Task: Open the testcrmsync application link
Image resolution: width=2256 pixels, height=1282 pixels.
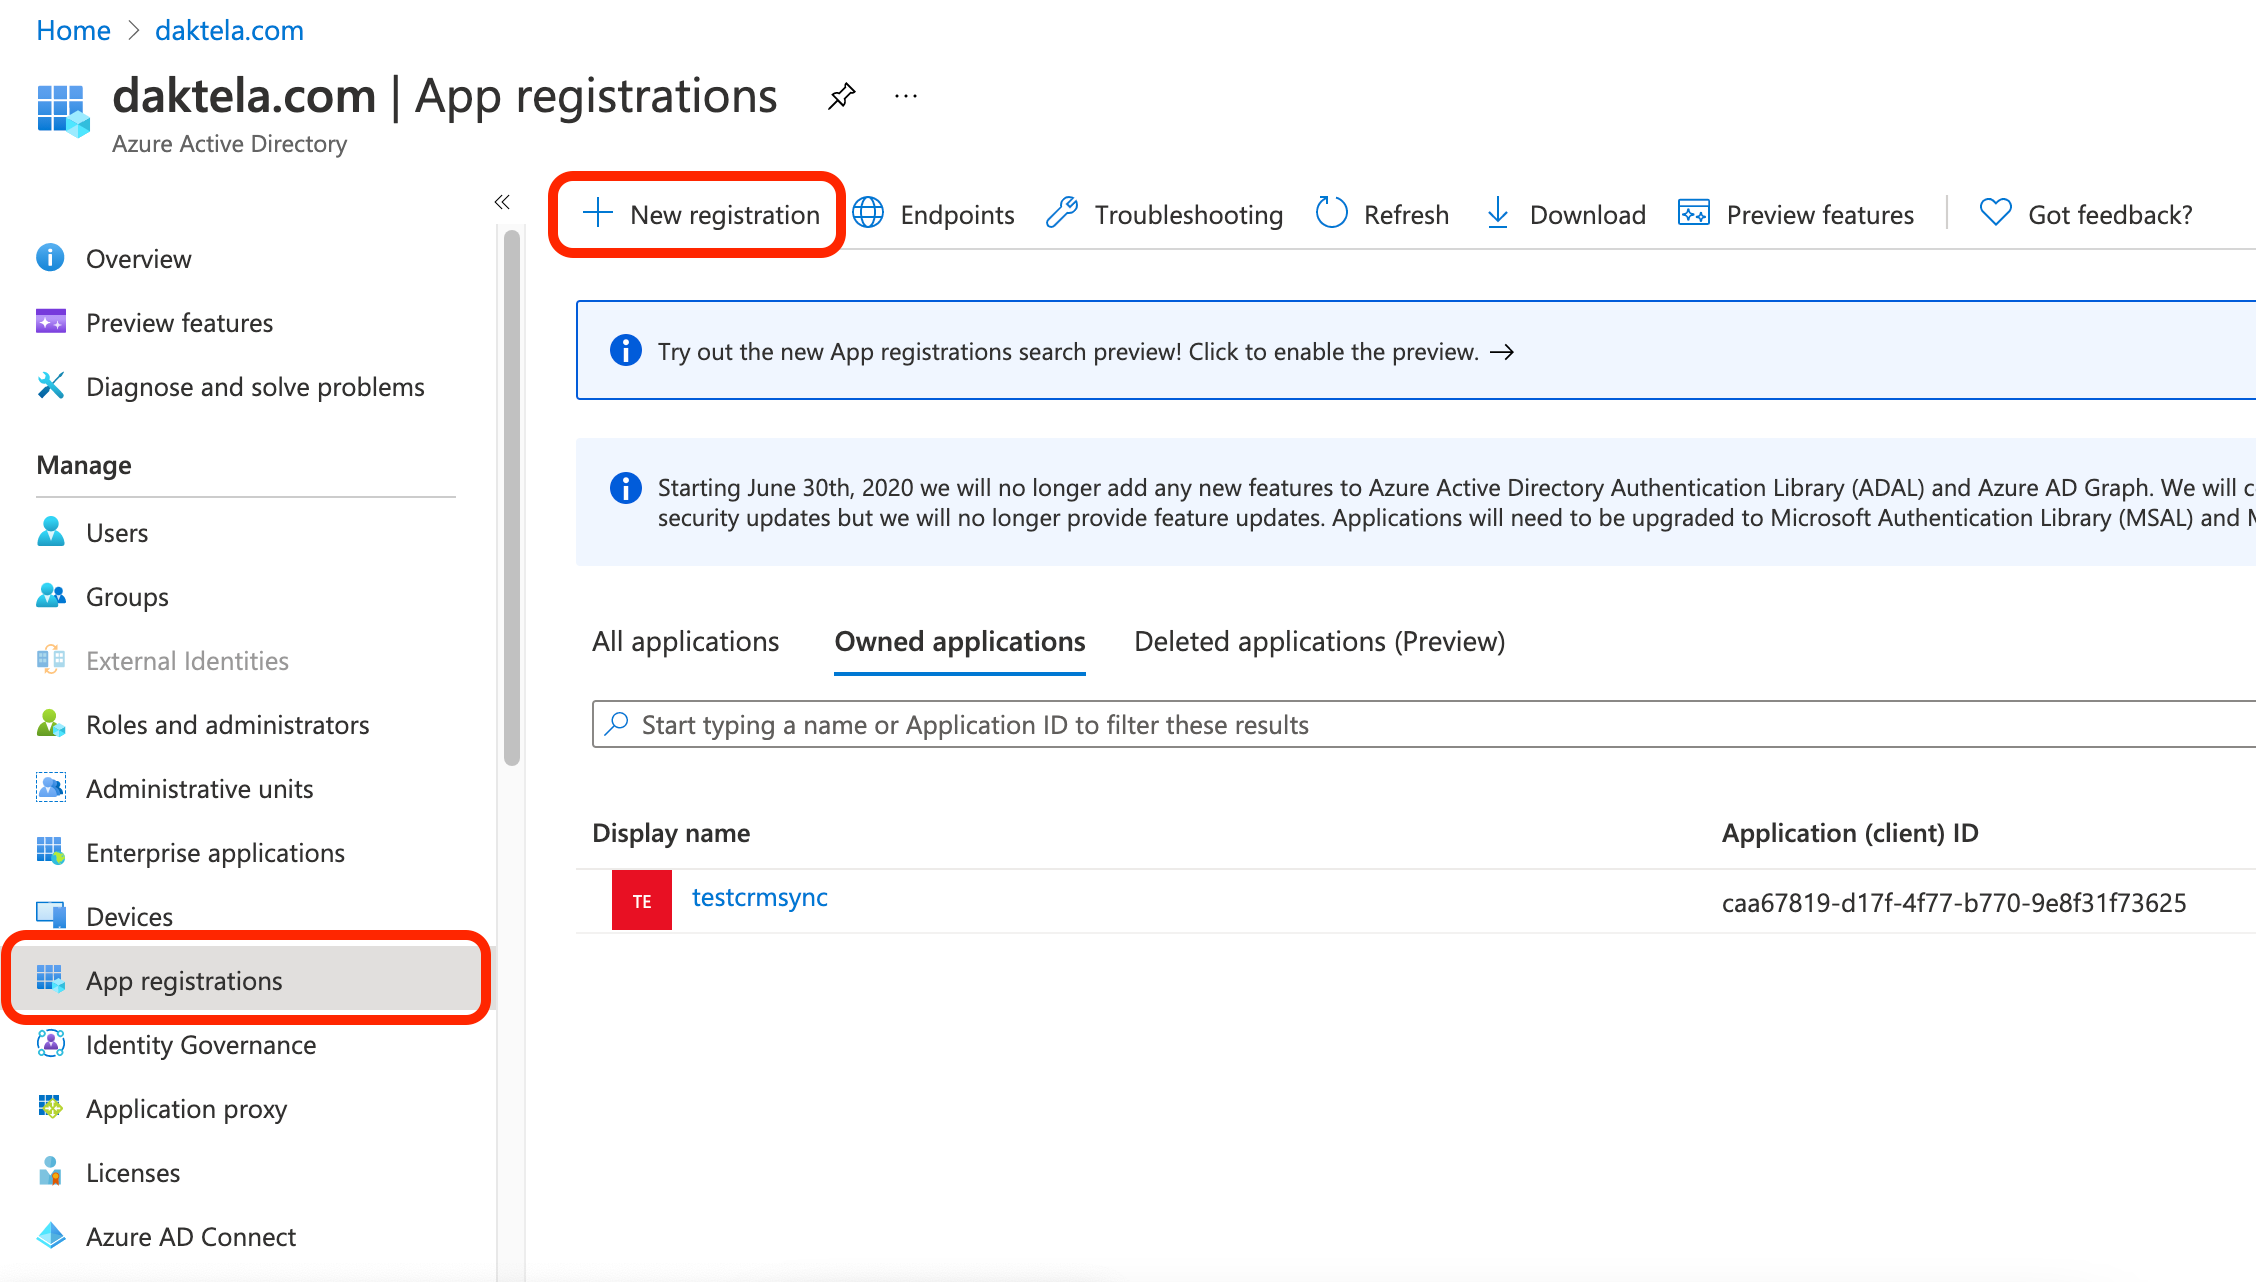Action: pos(759,897)
